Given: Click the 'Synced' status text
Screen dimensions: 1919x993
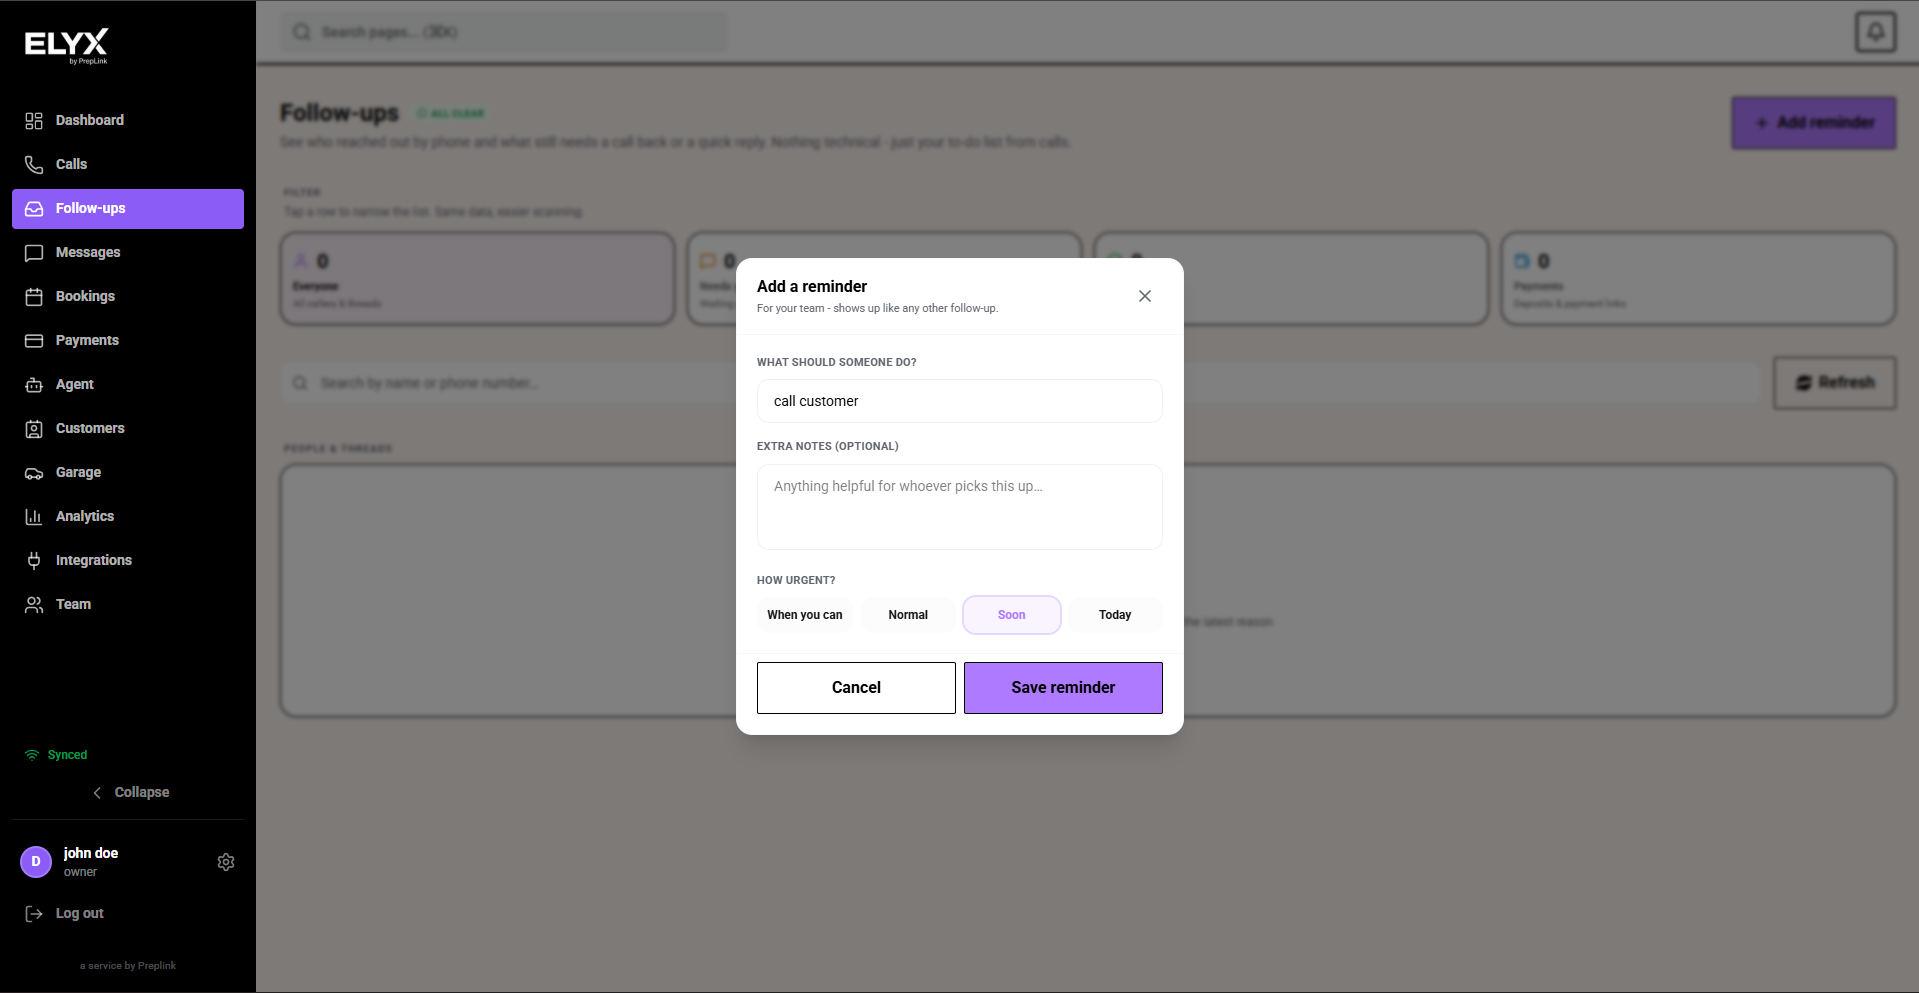Looking at the screenshot, I should pyautogui.click(x=67, y=755).
